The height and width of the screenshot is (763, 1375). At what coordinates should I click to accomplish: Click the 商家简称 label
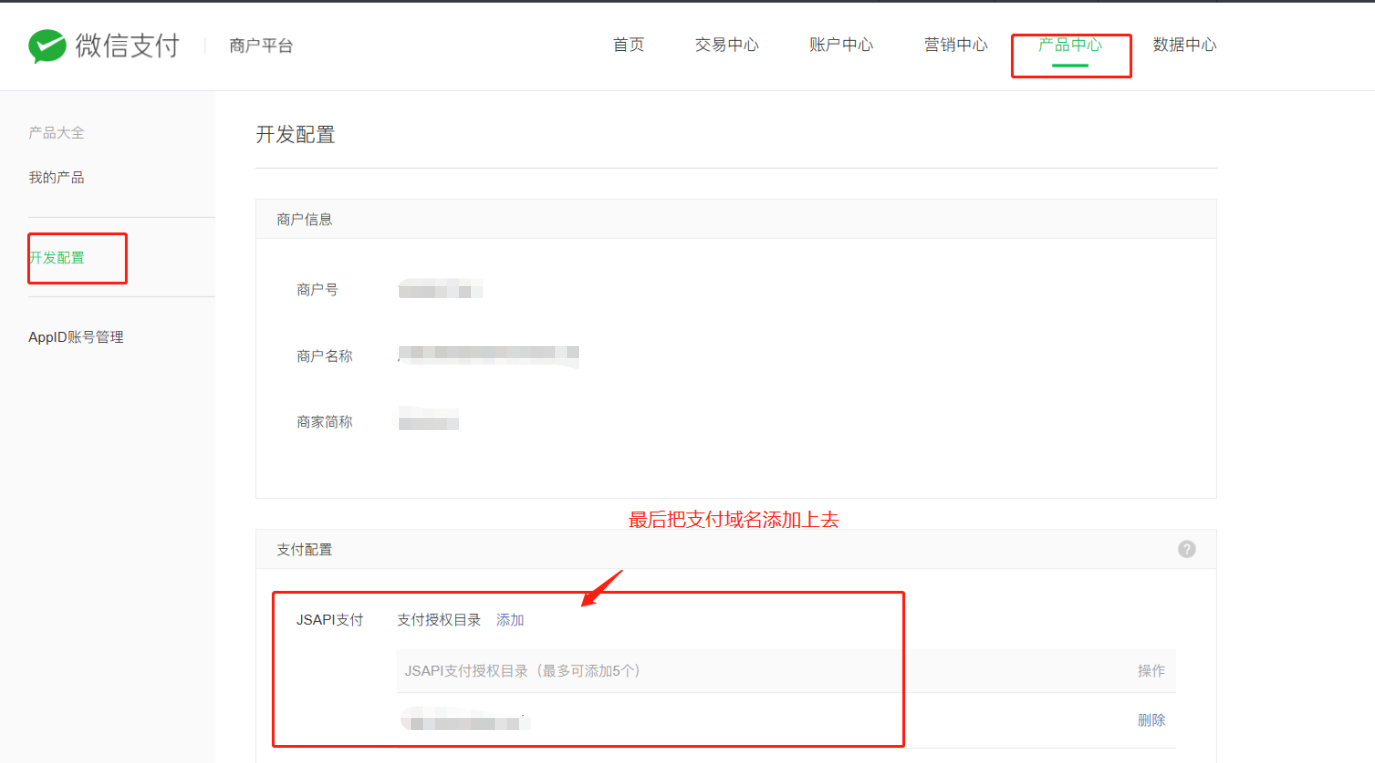coord(324,422)
